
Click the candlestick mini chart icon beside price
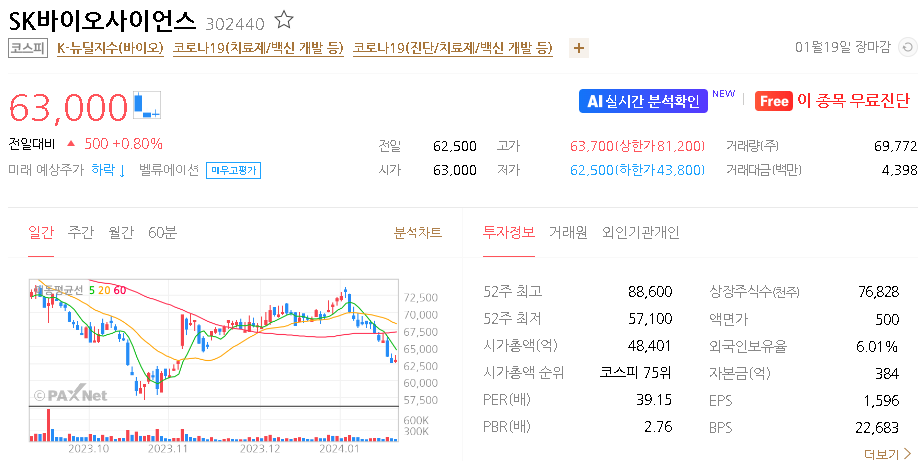coord(147,105)
